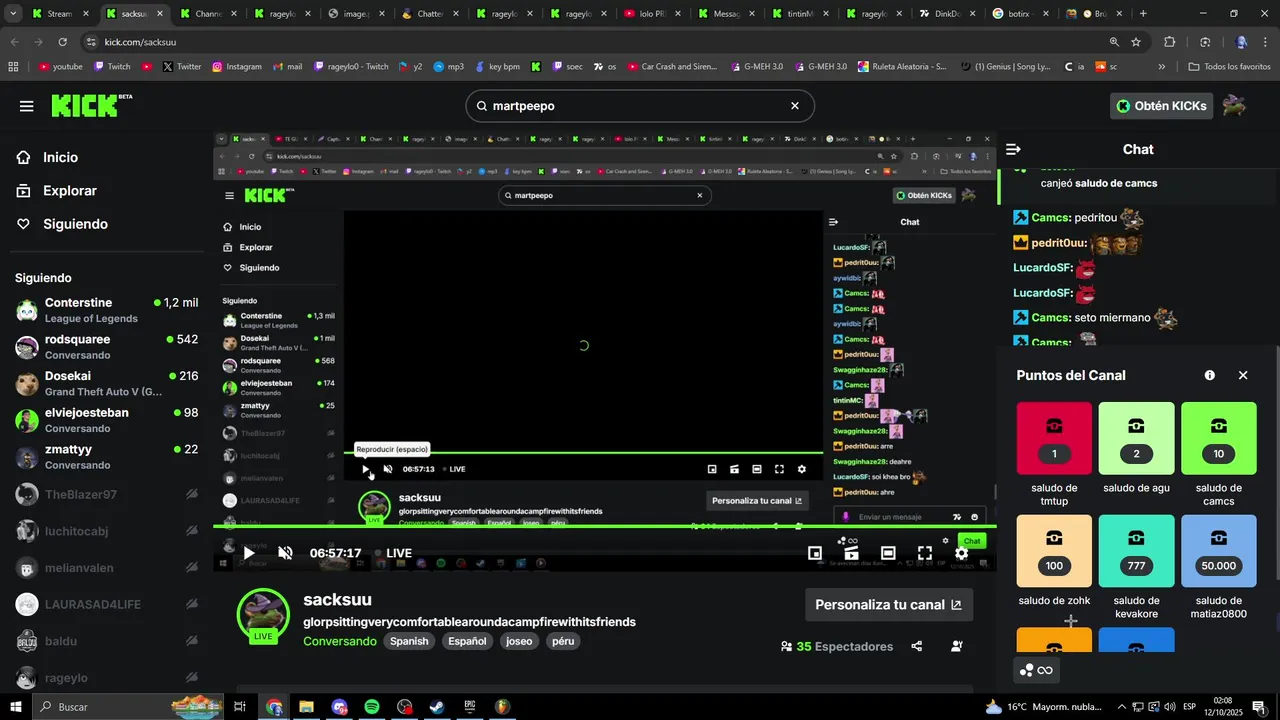Image resolution: width=1280 pixels, height=720 pixels.
Task: Open the moderator user icon near share
Action: pos(957,647)
